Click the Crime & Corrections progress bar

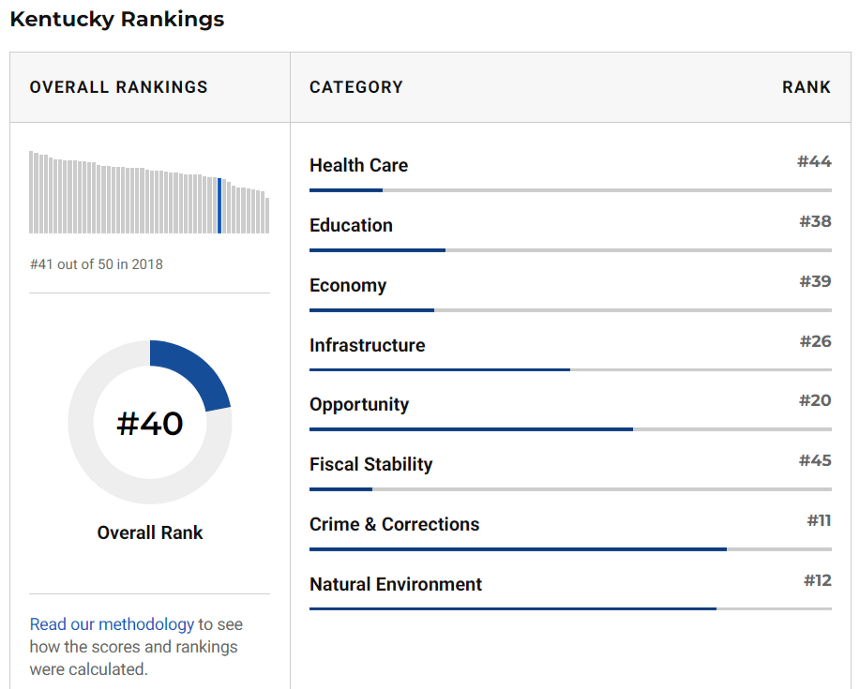point(570,549)
